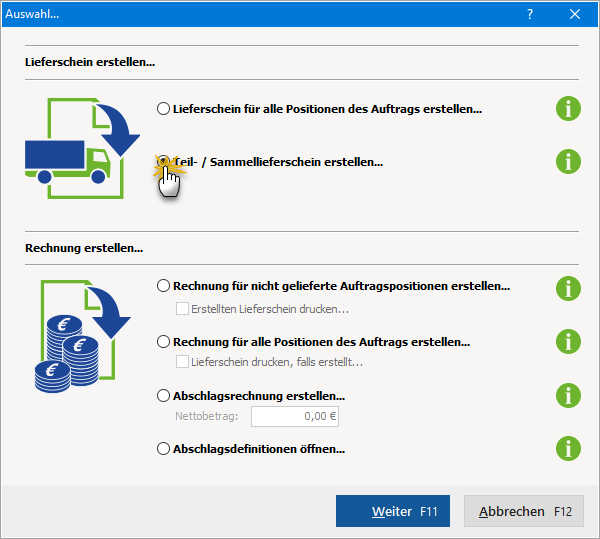The width and height of the screenshot is (600, 539).
Task: Choose Rechnung für alle Positionen des Auftrags
Action: (164, 342)
